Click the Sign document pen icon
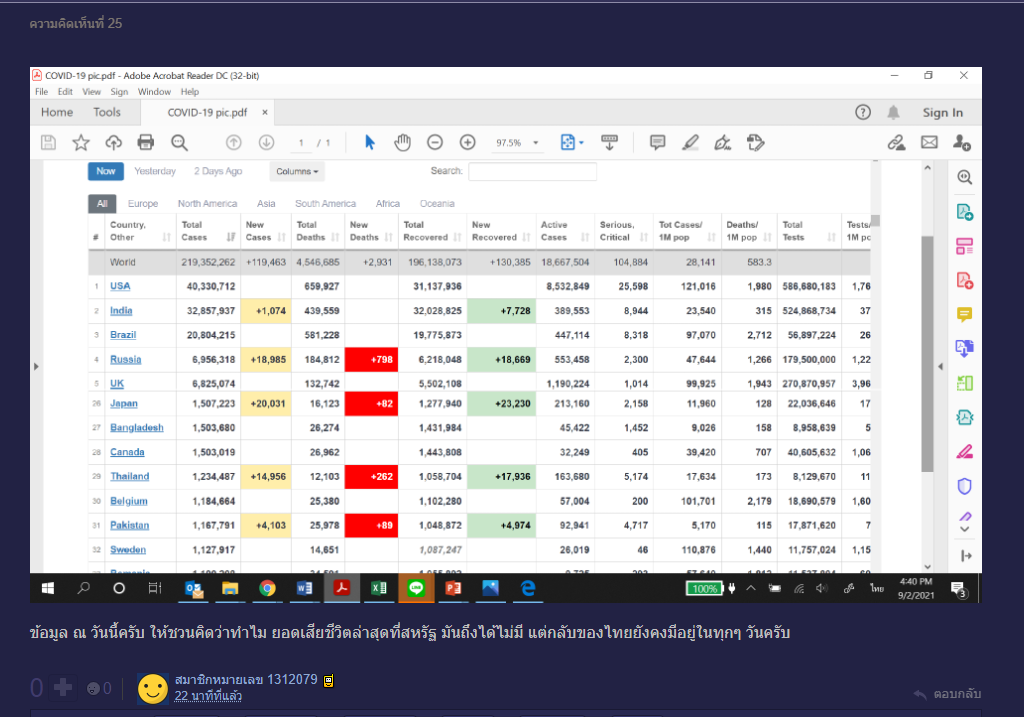 click(723, 142)
